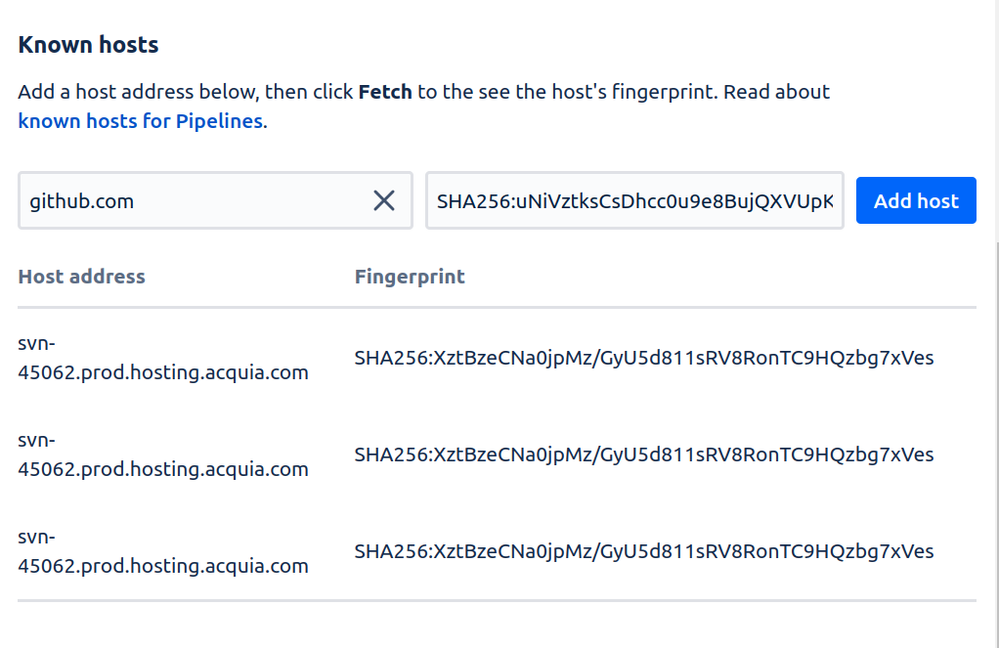Click the "Add a host address below" text
The image size is (999, 648).
[138, 92]
